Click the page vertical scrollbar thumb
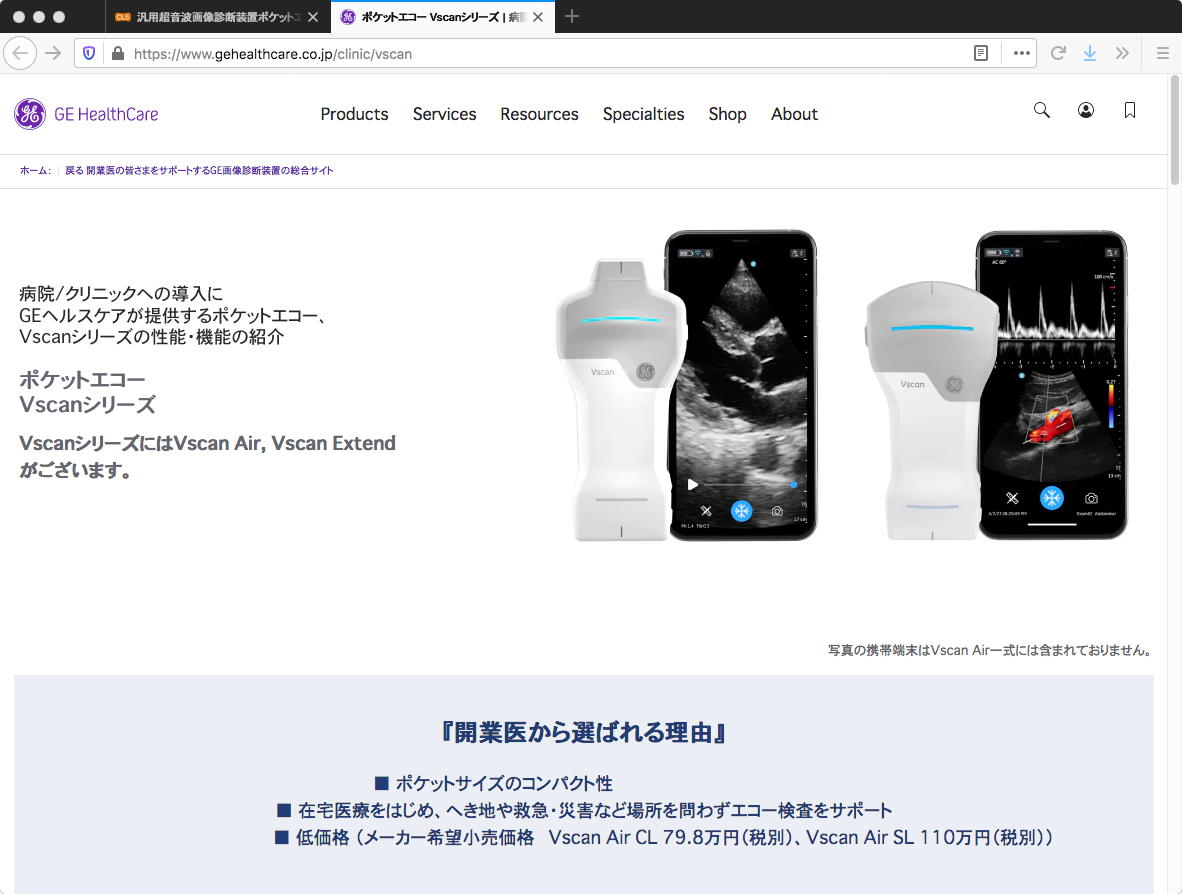The width and height of the screenshot is (1182, 894). click(x=1174, y=129)
